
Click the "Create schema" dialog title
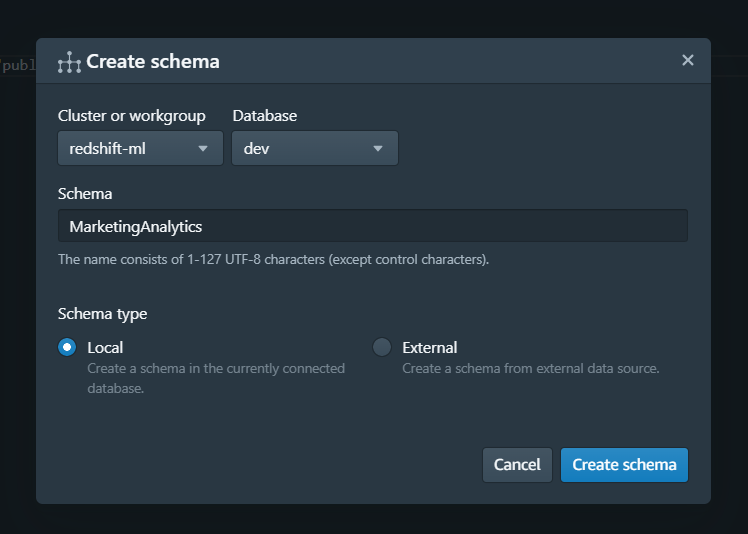pyautogui.click(x=153, y=62)
